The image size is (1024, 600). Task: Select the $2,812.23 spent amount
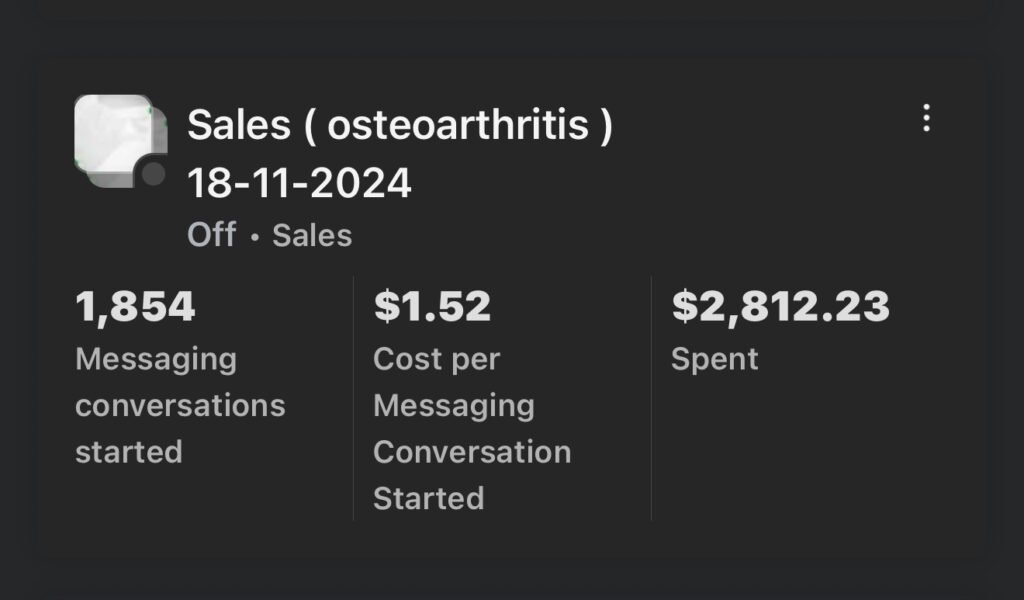pyautogui.click(x=780, y=307)
